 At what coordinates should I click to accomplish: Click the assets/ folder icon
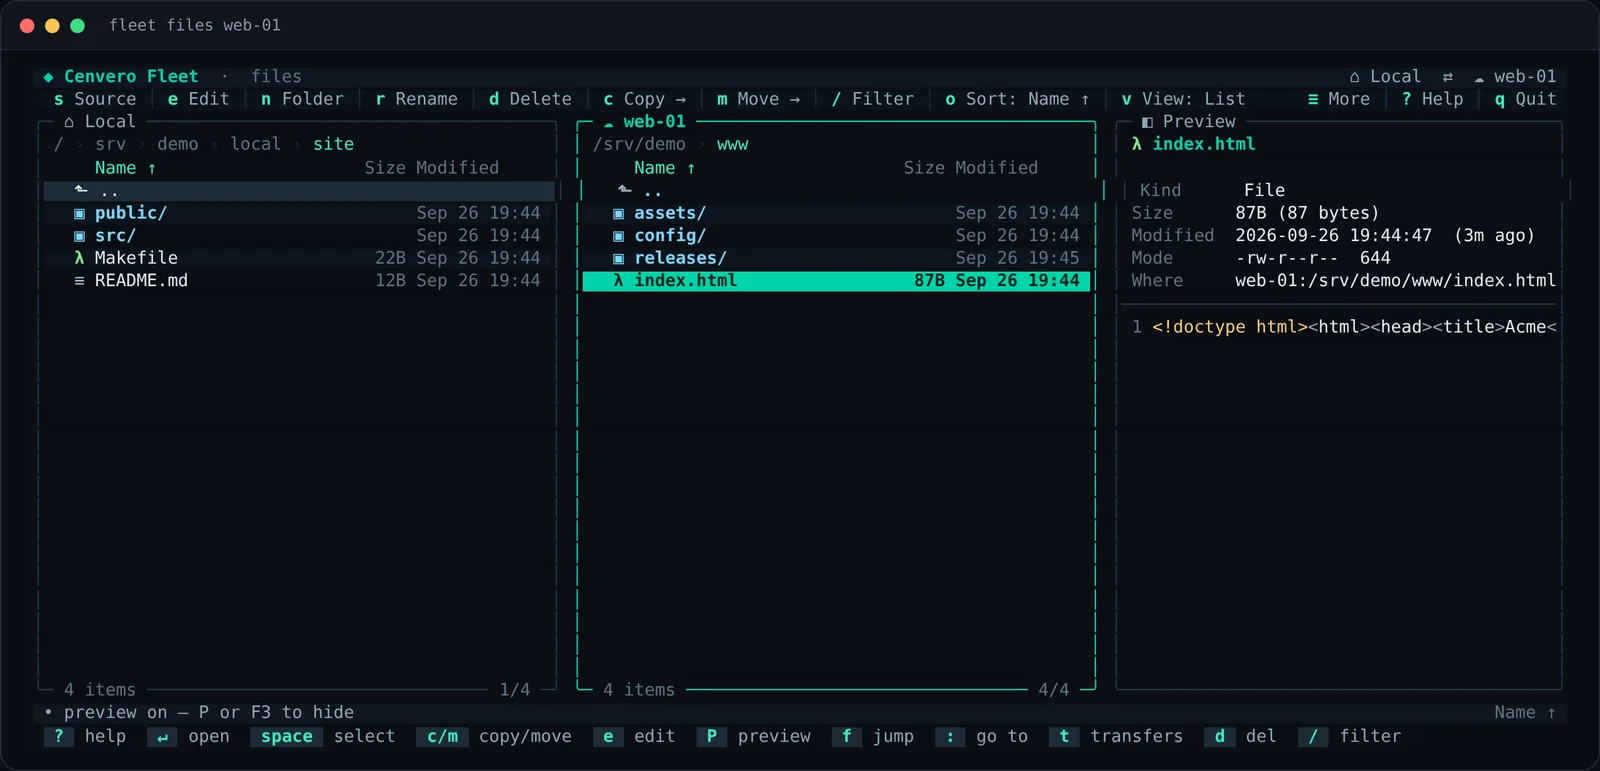click(x=618, y=213)
